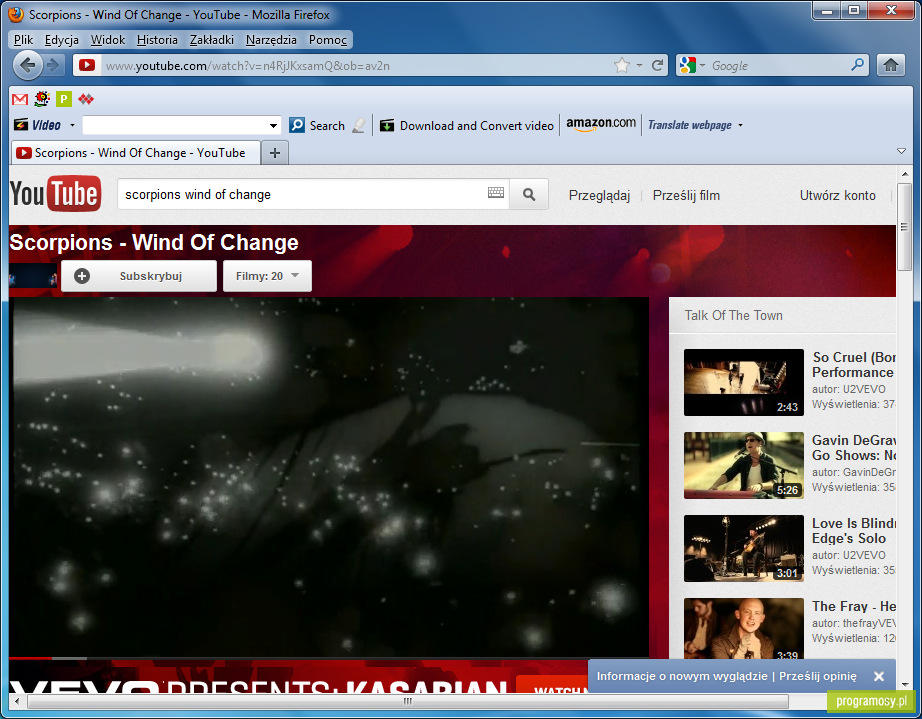Open the Plik menu

[x=24, y=40]
